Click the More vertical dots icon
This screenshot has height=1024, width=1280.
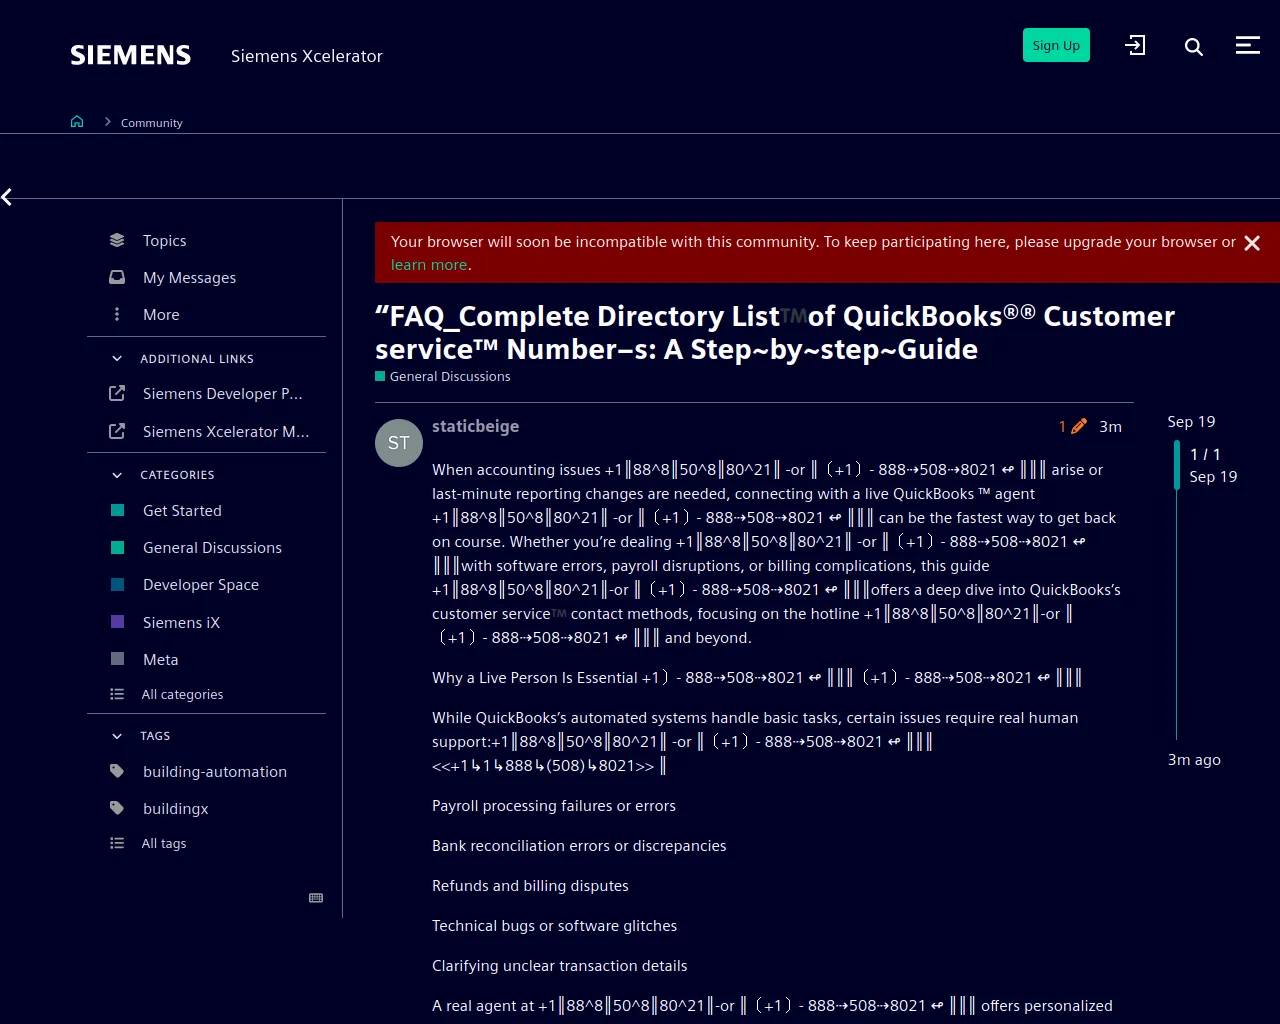[117, 314]
